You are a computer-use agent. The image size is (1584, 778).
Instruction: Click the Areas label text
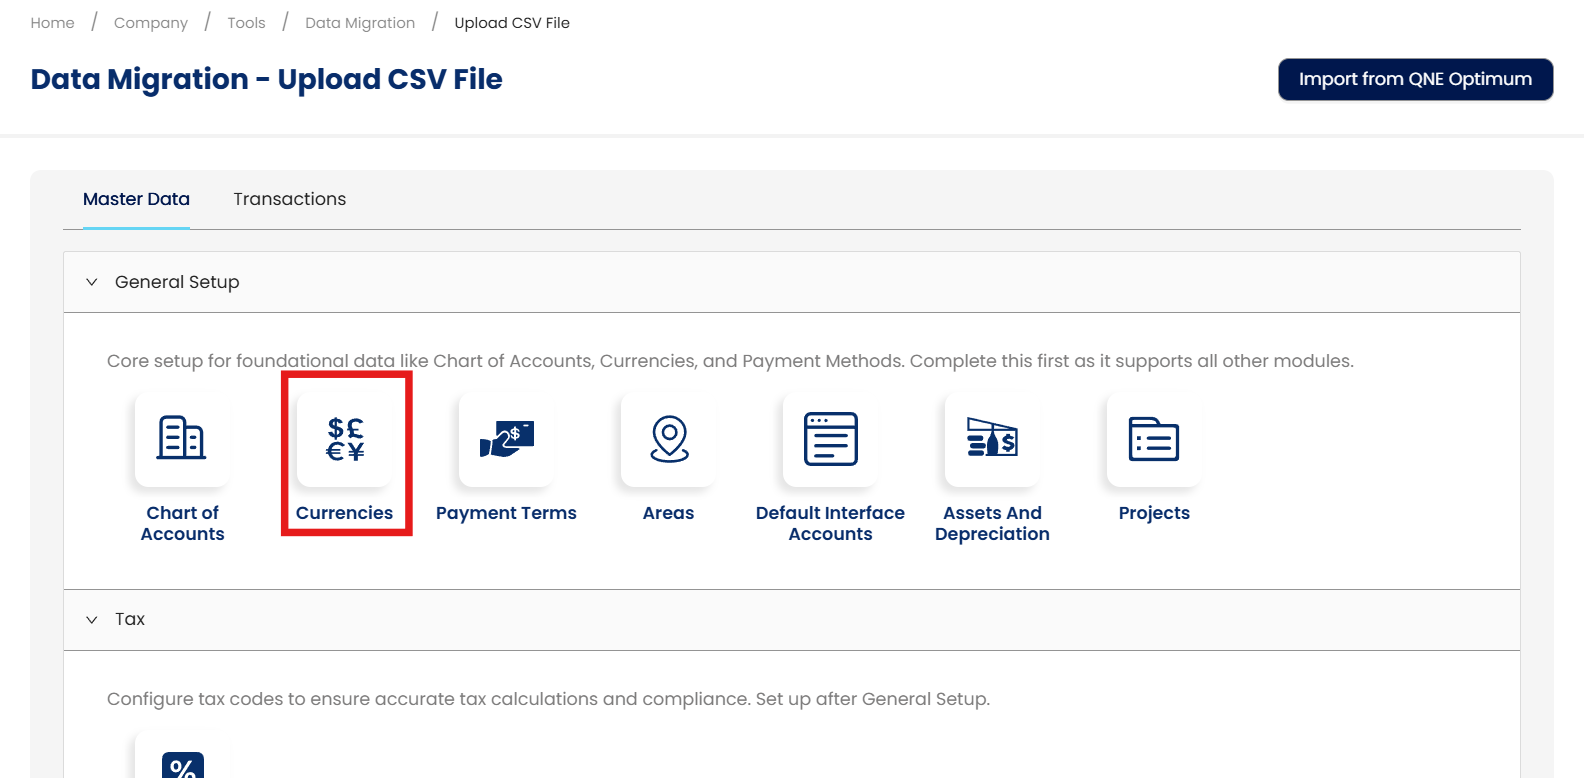(x=669, y=513)
